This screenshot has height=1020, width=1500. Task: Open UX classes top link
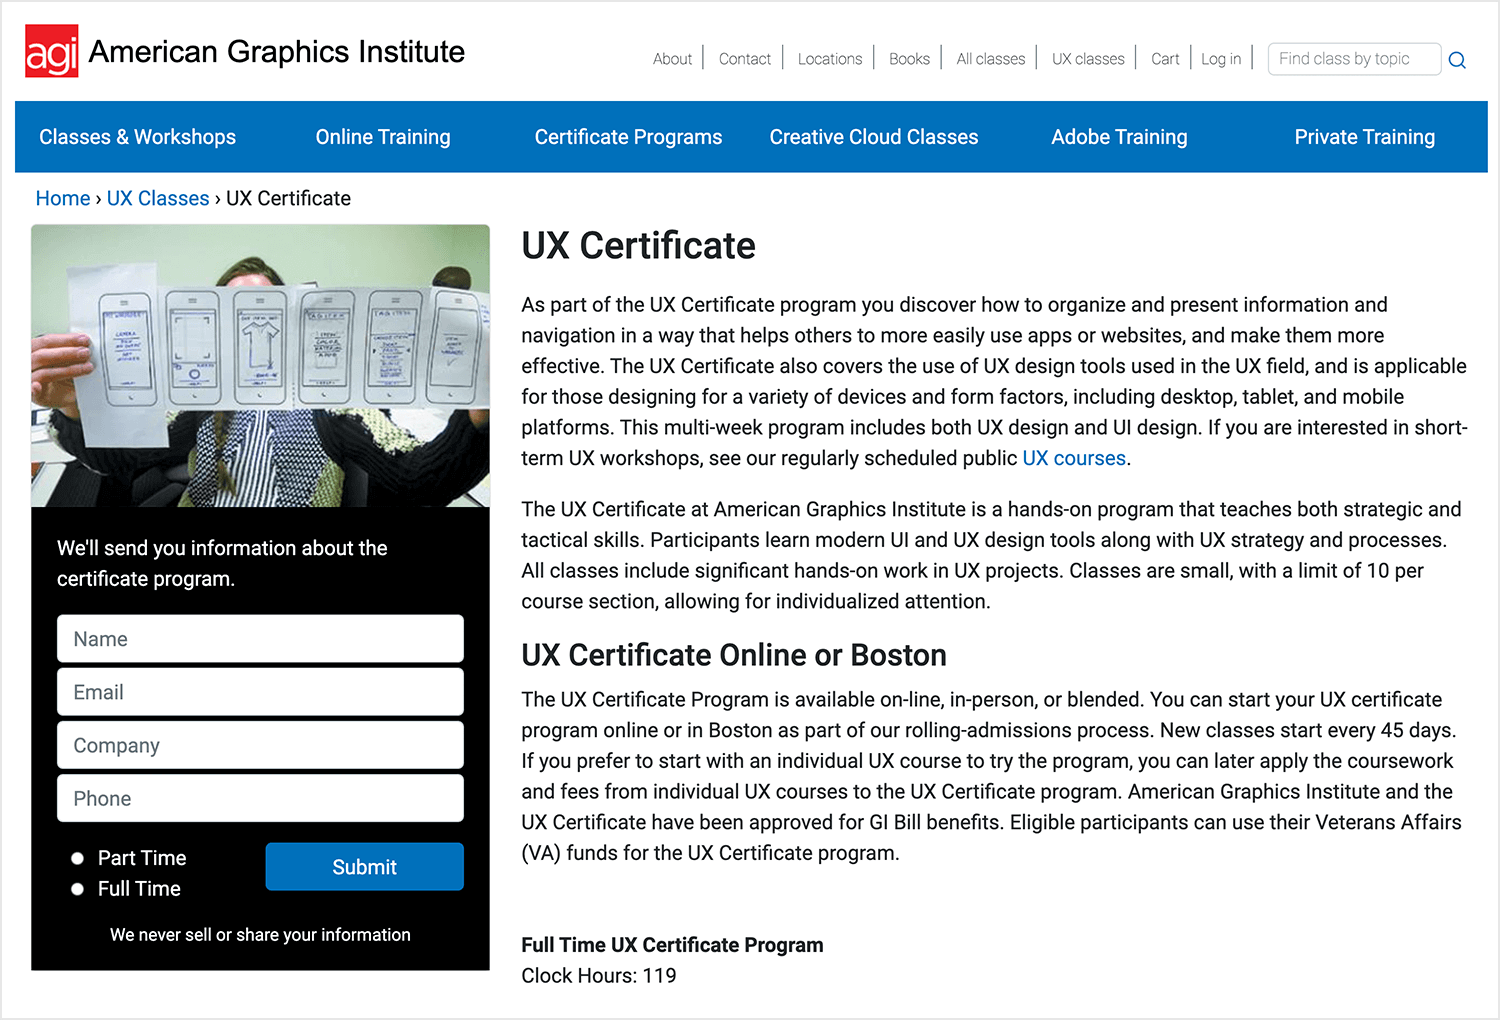[x=1088, y=59]
